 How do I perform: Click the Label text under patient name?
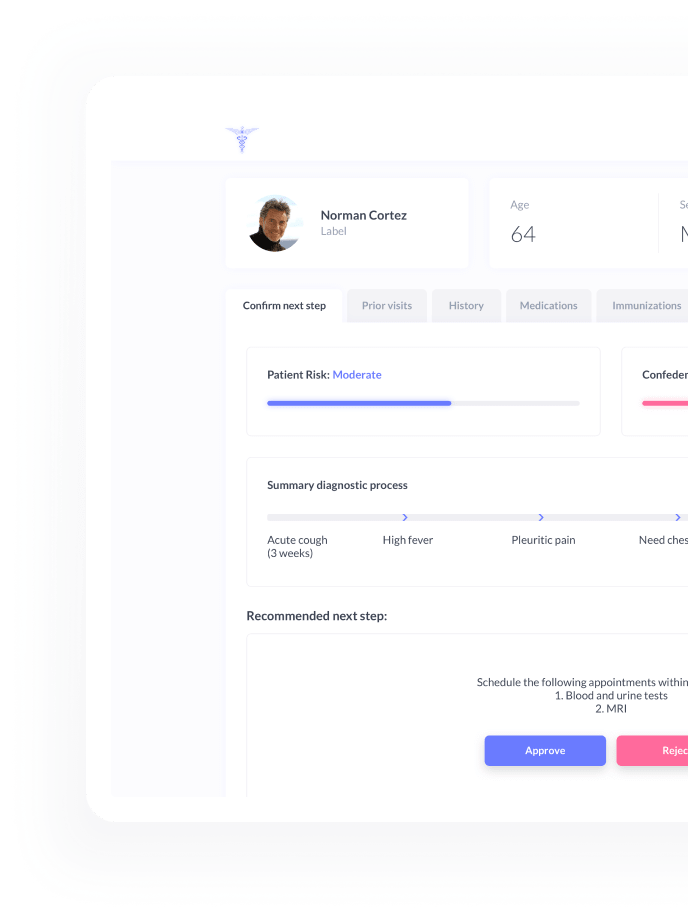[333, 231]
